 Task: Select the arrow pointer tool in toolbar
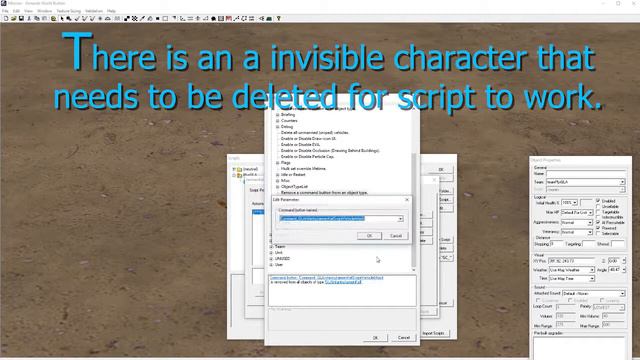[x=62, y=18]
